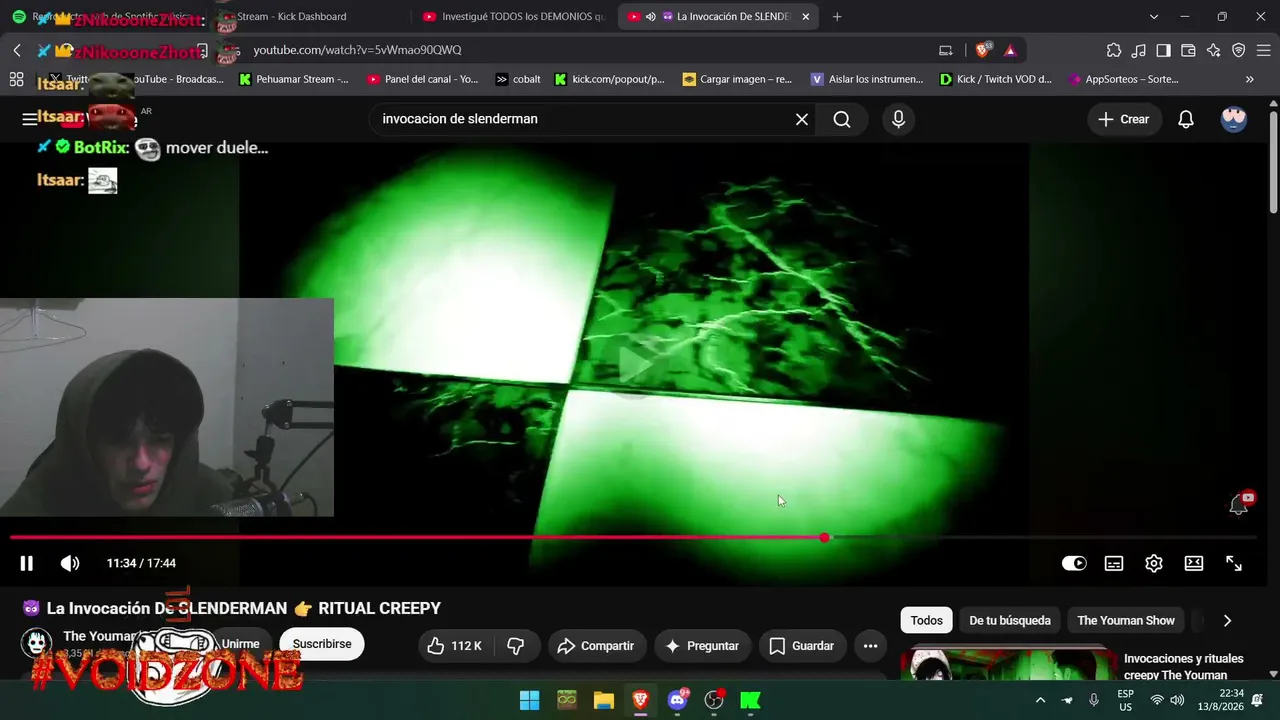Click the Preguntar button
Screen dimensions: 1280x720
(x=702, y=646)
